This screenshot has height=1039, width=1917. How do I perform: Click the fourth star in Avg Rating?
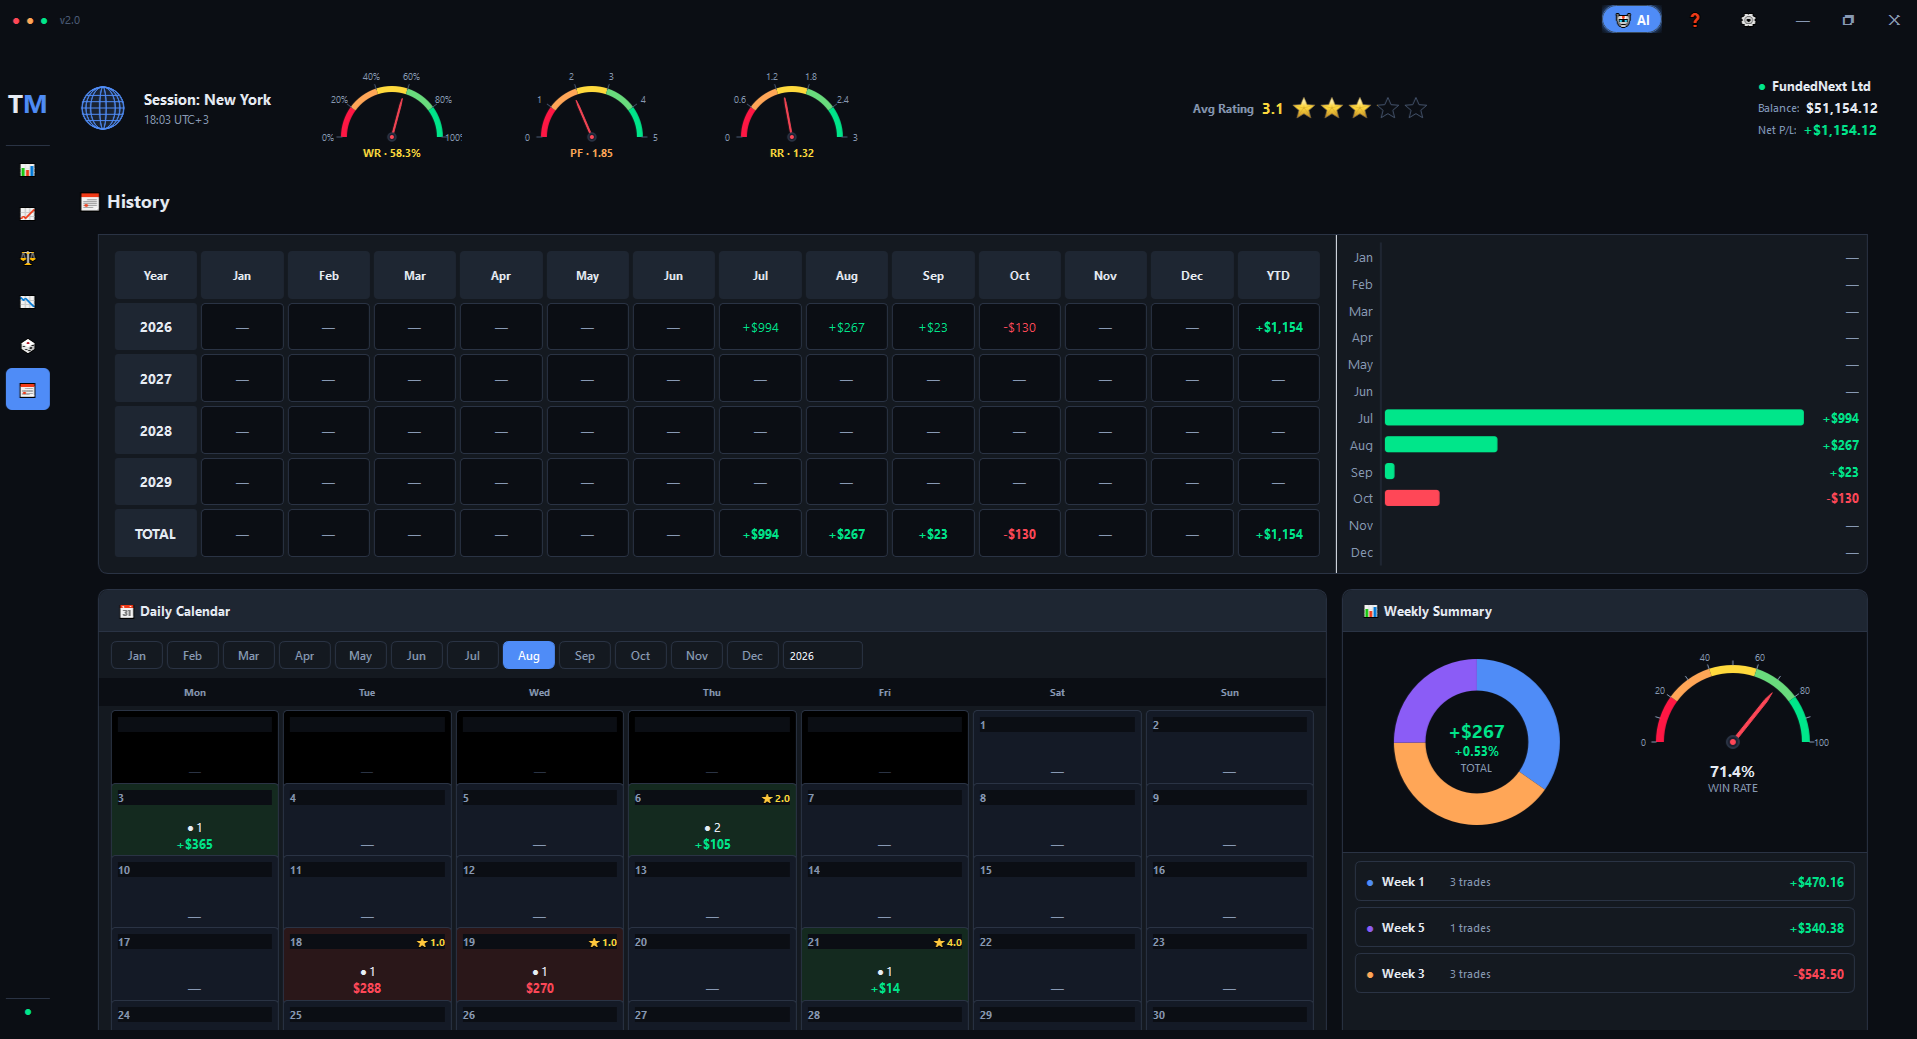1388,108
